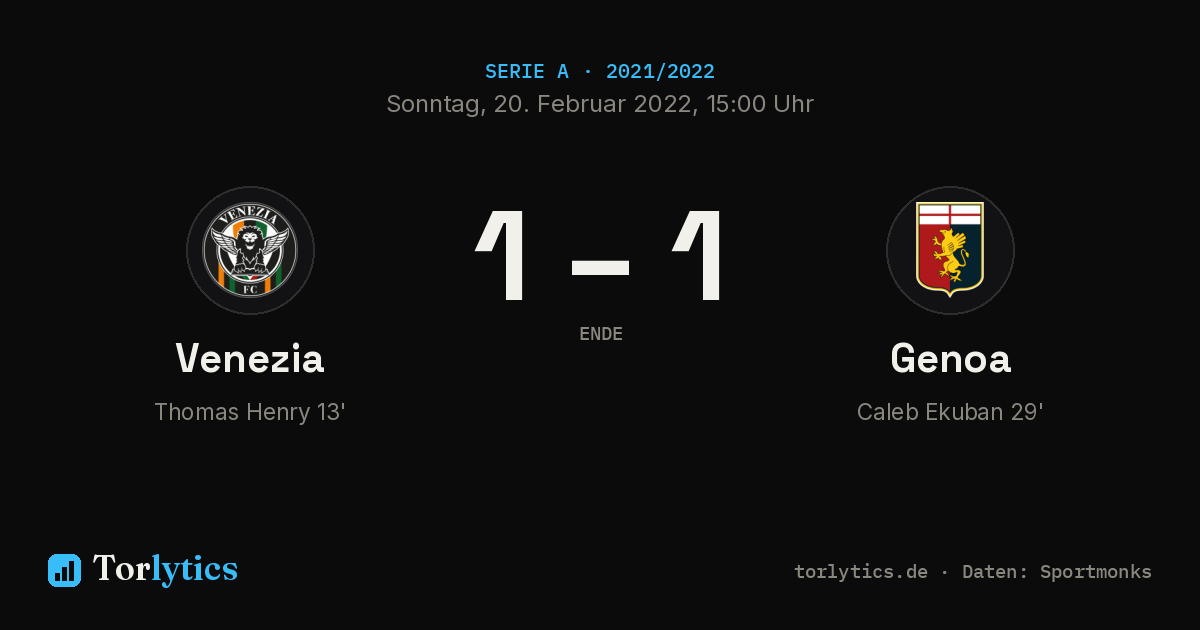Open the torlytics.de website text
This screenshot has width=1200, height=630.
861,572
